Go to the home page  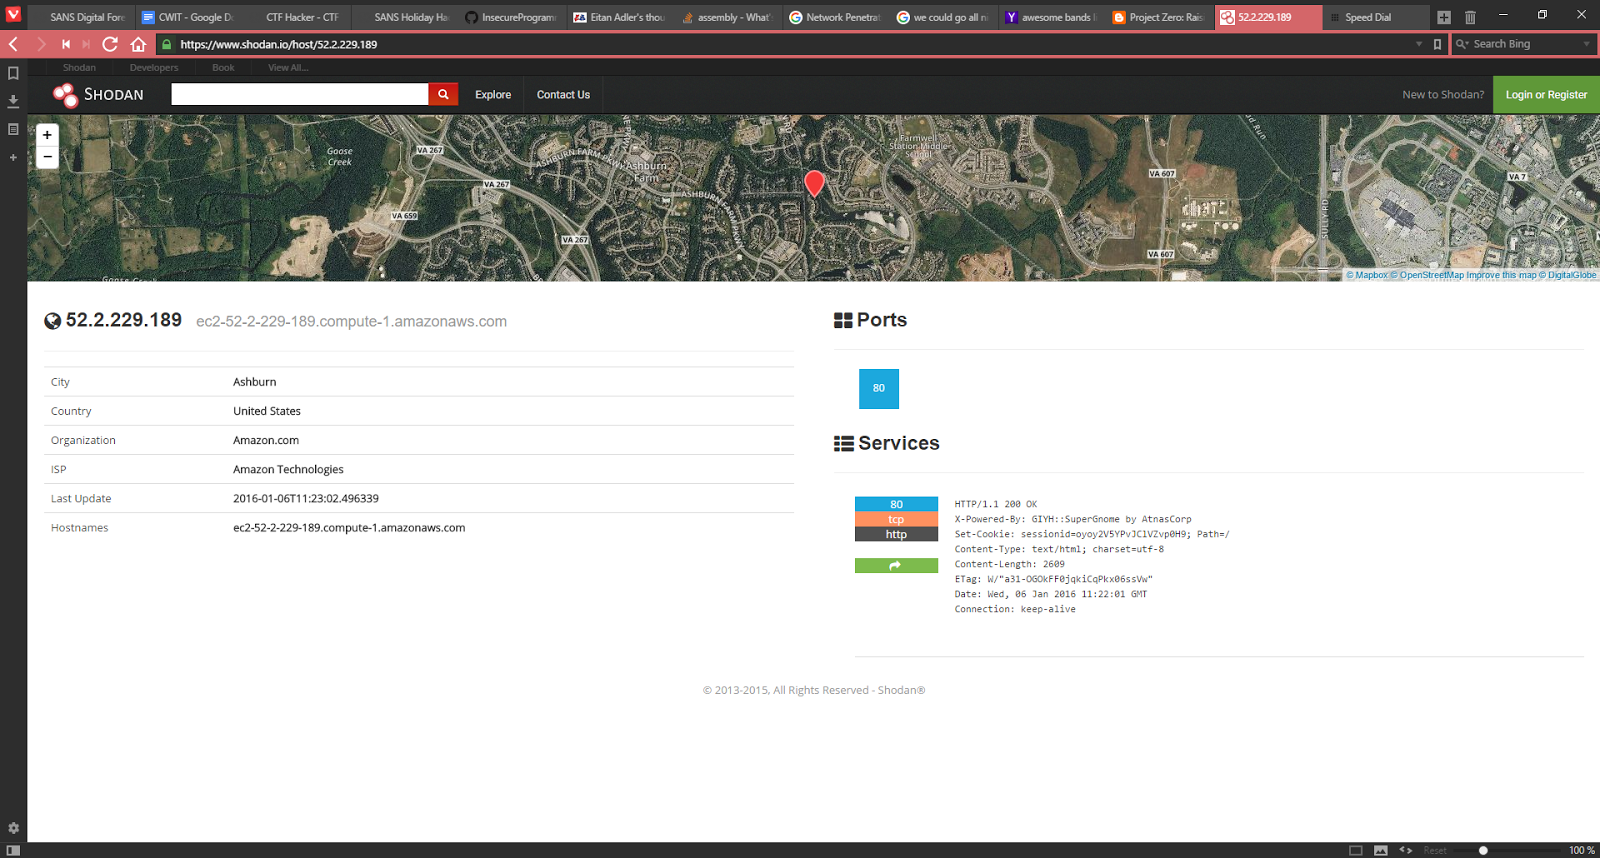coord(138,44)
